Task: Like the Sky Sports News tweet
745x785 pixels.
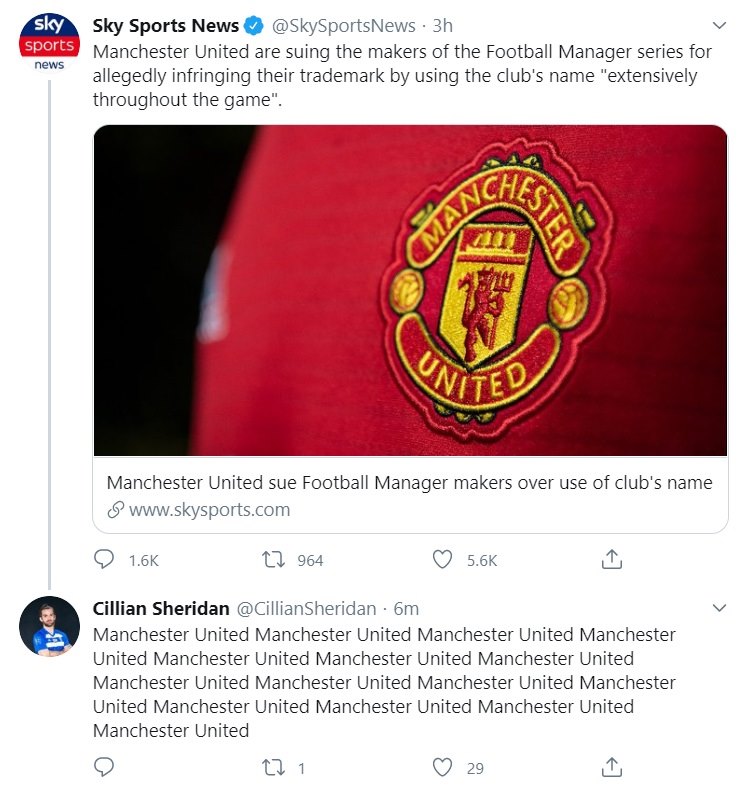Action: tap(443, 559)
